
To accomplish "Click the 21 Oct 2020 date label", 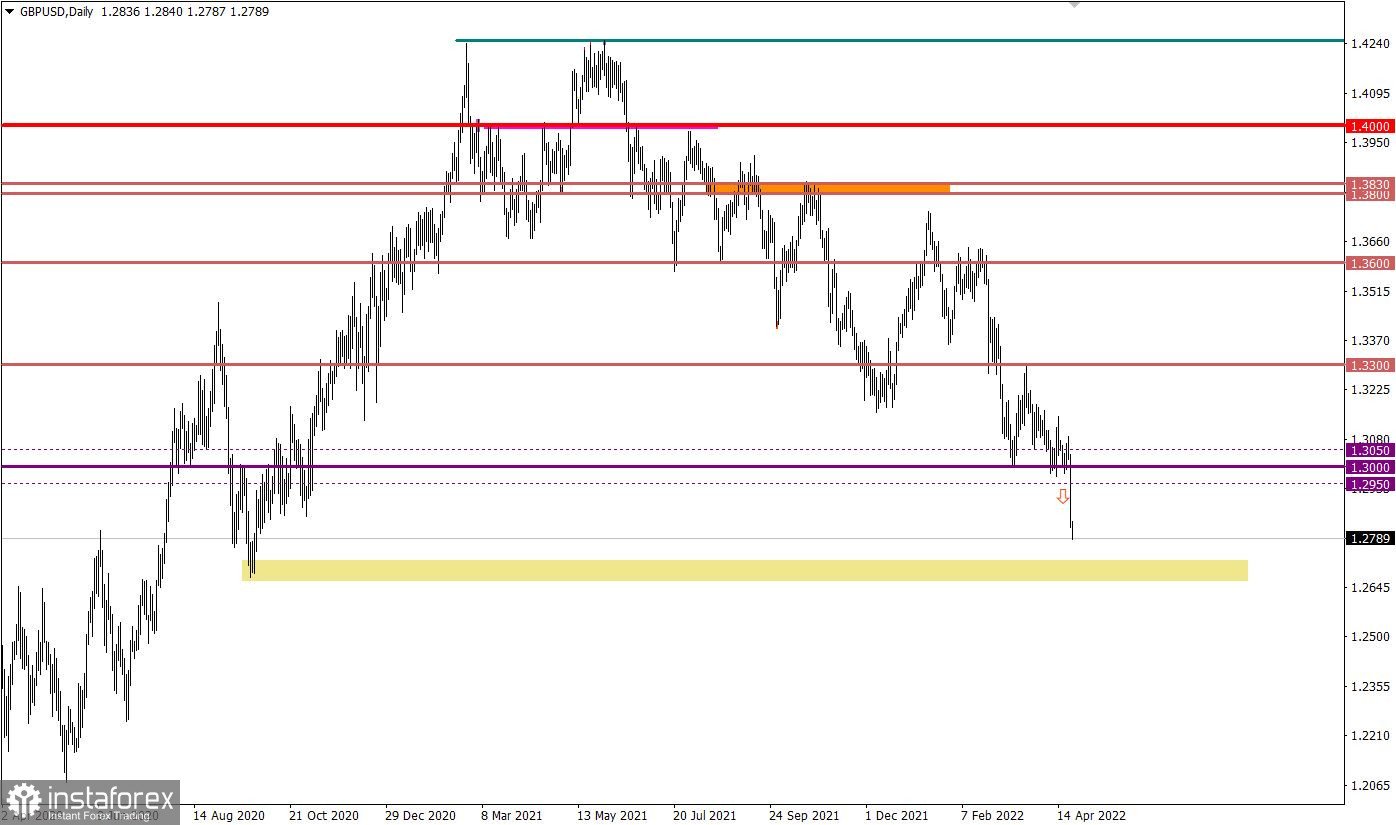I will point(325,815).
